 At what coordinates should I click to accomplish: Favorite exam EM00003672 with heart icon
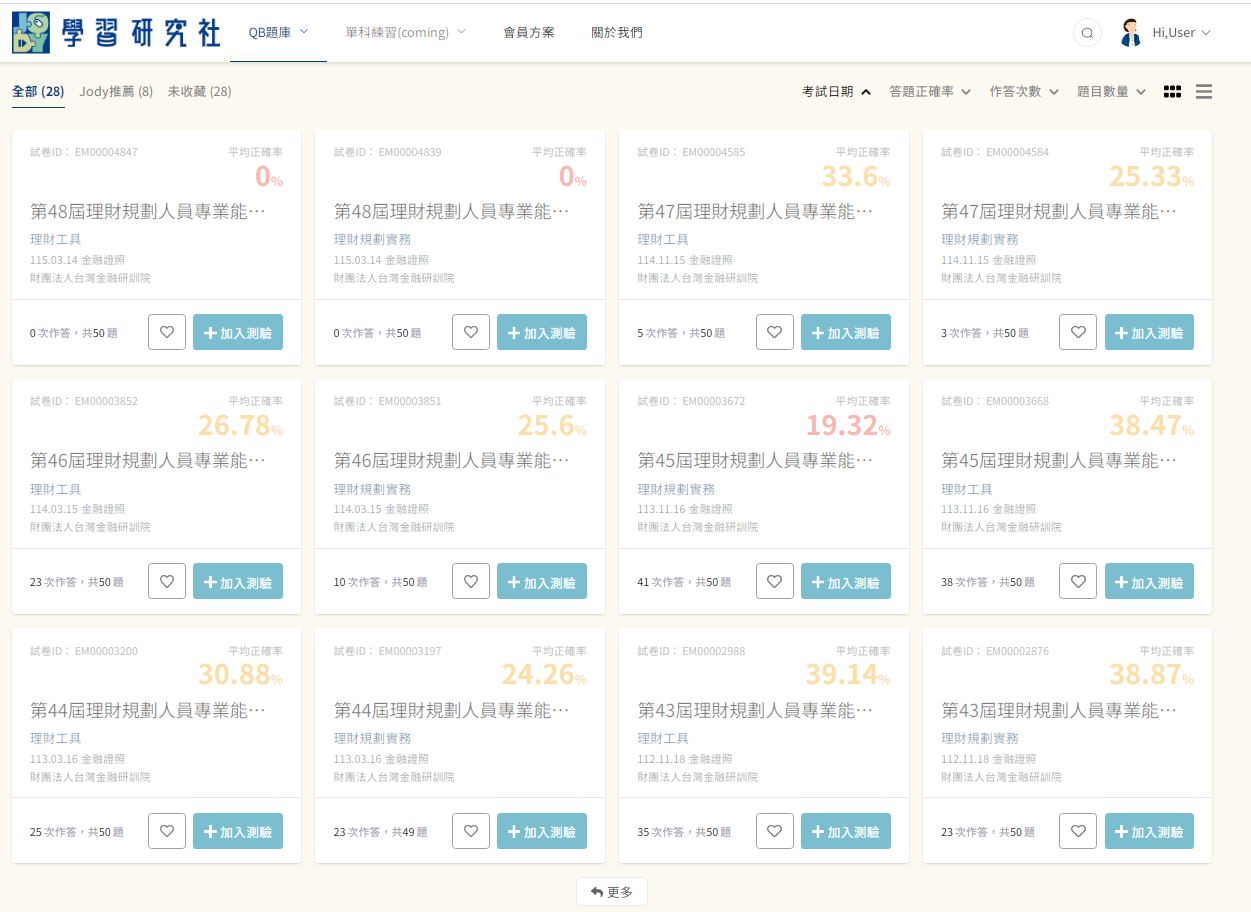pyautogui.click(x=774, y=582)
